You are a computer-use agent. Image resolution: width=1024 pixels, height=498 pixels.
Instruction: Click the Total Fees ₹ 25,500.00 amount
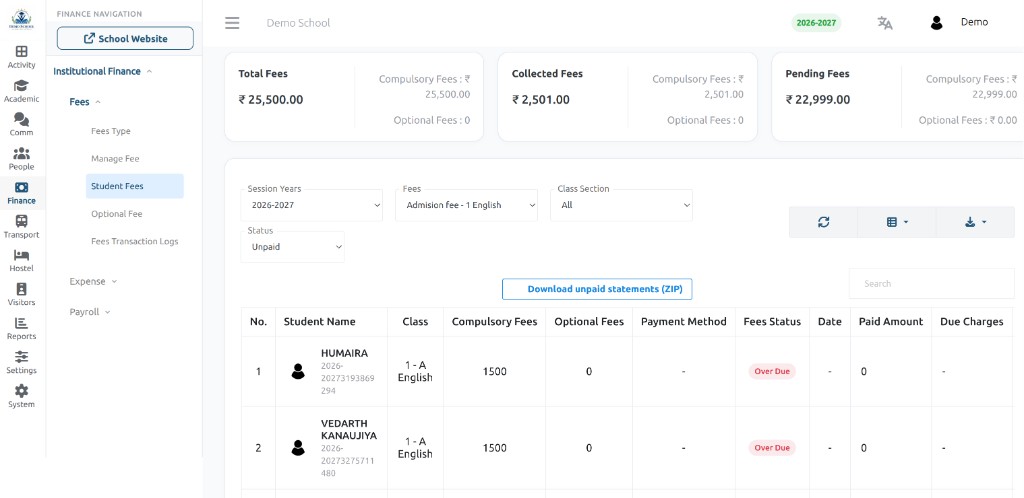(x=270, y=100)
